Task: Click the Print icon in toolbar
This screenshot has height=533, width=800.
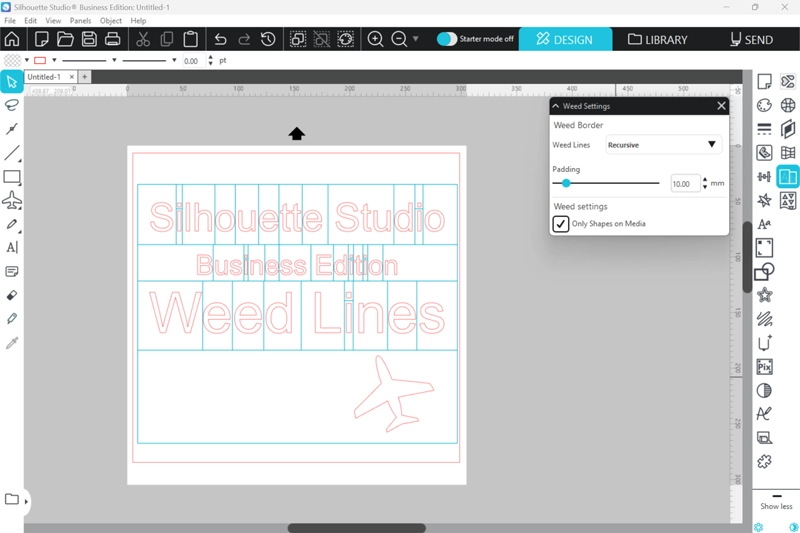Action: 113,39
